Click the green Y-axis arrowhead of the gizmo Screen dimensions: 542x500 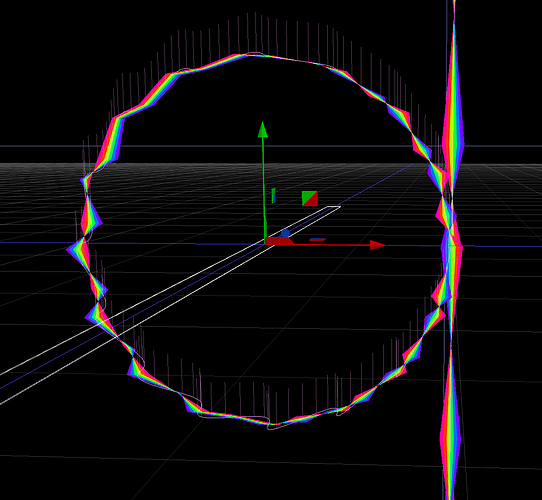click(263, 130)
